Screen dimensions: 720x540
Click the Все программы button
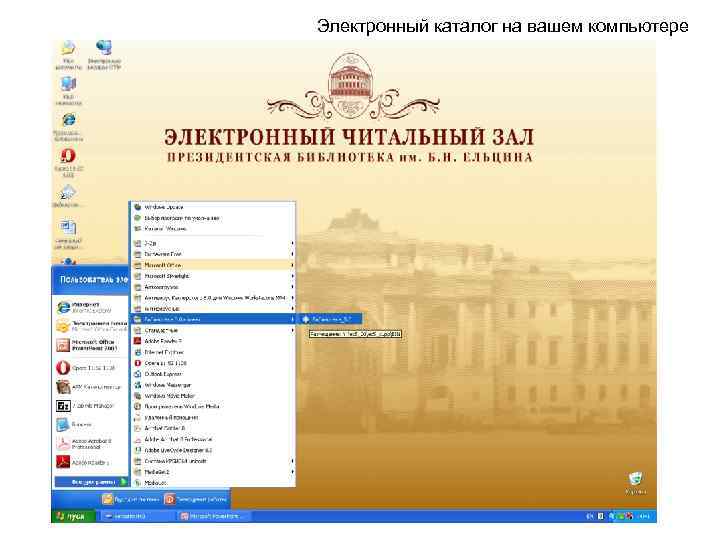pyautogui.click(x=91, y=482)
